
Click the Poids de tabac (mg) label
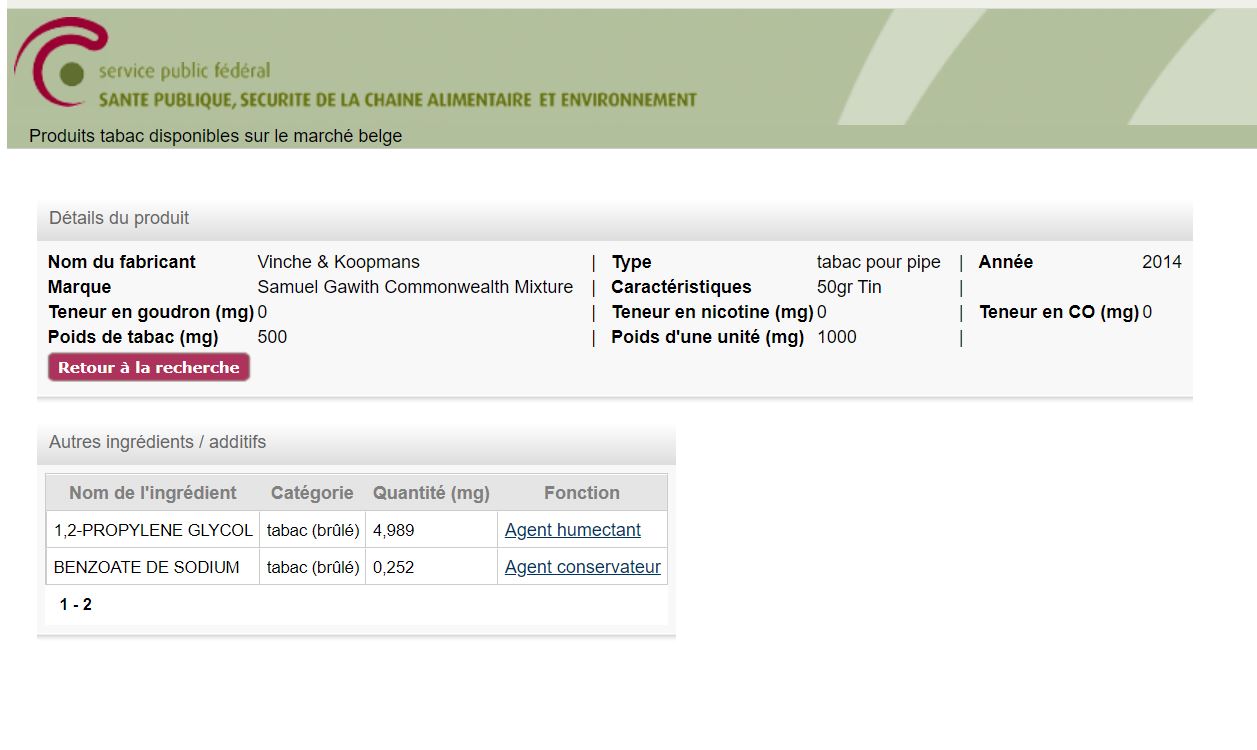pyautogui.click(x=133, y=337)
